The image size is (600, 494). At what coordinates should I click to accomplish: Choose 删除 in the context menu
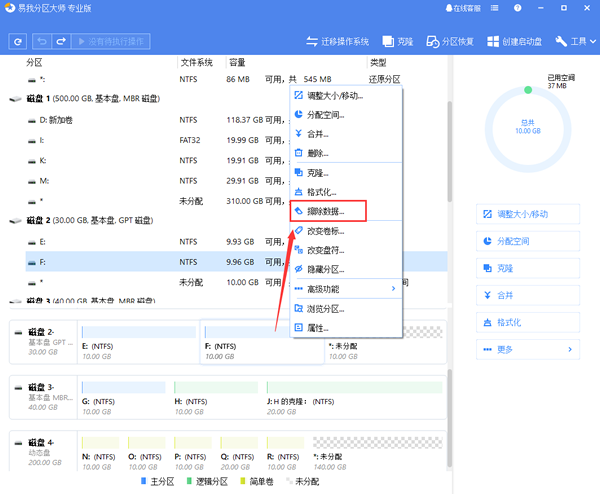[346, 153]
